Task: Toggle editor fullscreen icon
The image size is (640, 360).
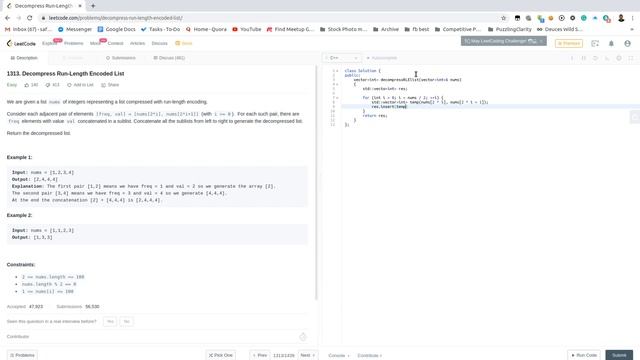Action: [x=631, y=58]
